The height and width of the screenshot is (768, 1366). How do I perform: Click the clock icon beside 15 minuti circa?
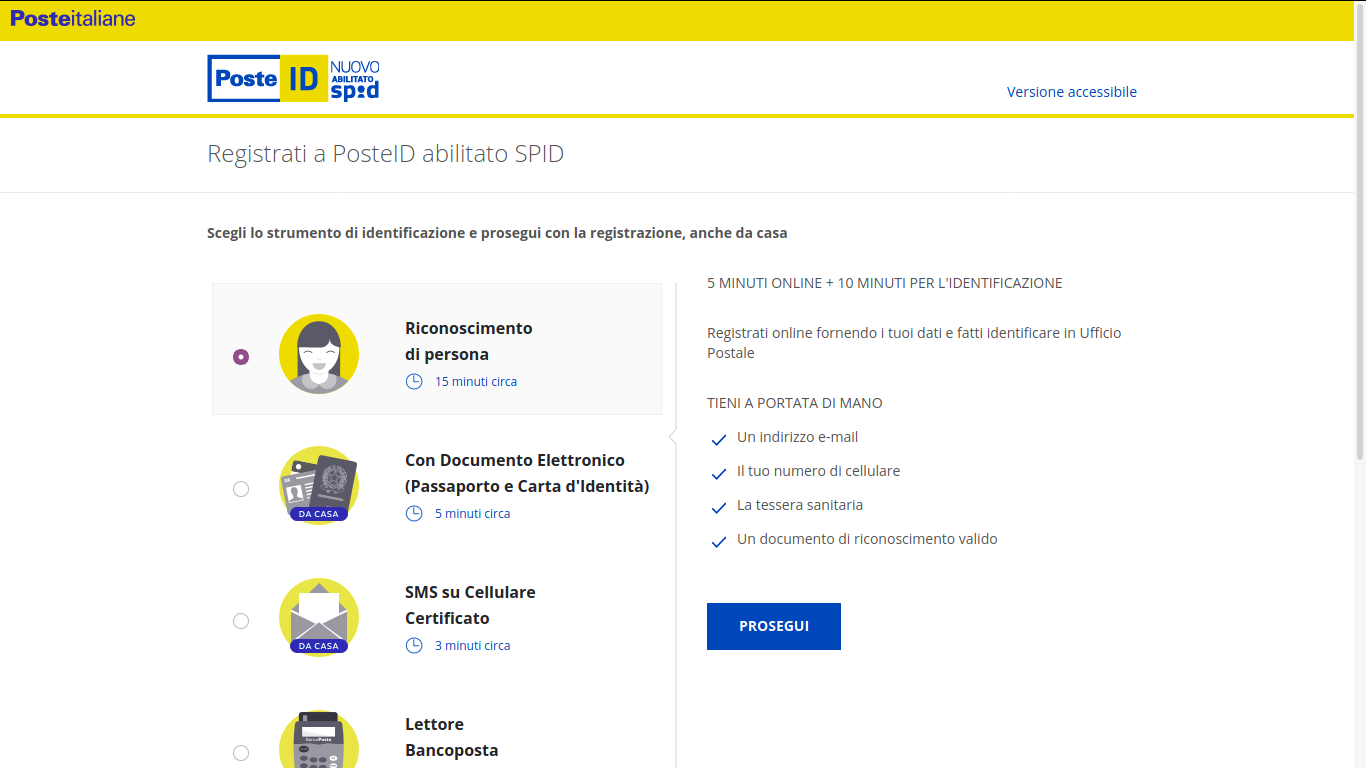[x=414, y=381]
